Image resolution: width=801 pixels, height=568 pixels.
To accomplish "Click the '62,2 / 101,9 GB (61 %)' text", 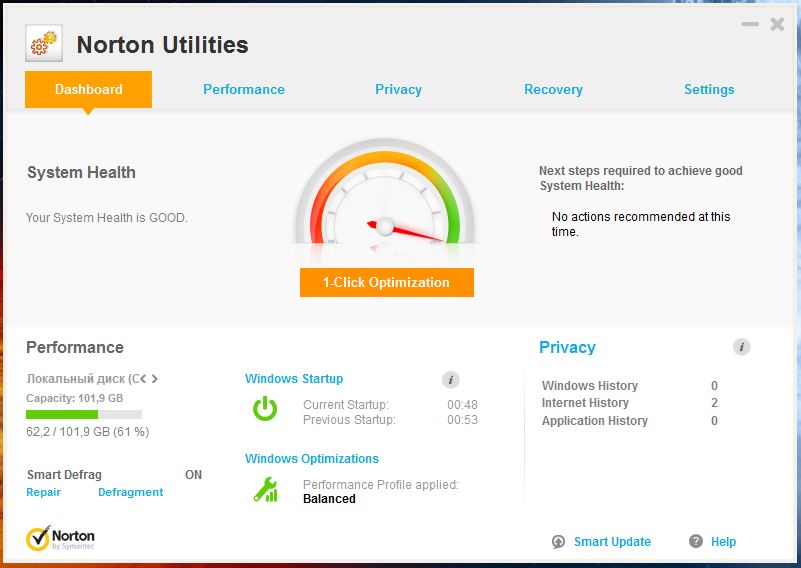I will tap(87, 432).
